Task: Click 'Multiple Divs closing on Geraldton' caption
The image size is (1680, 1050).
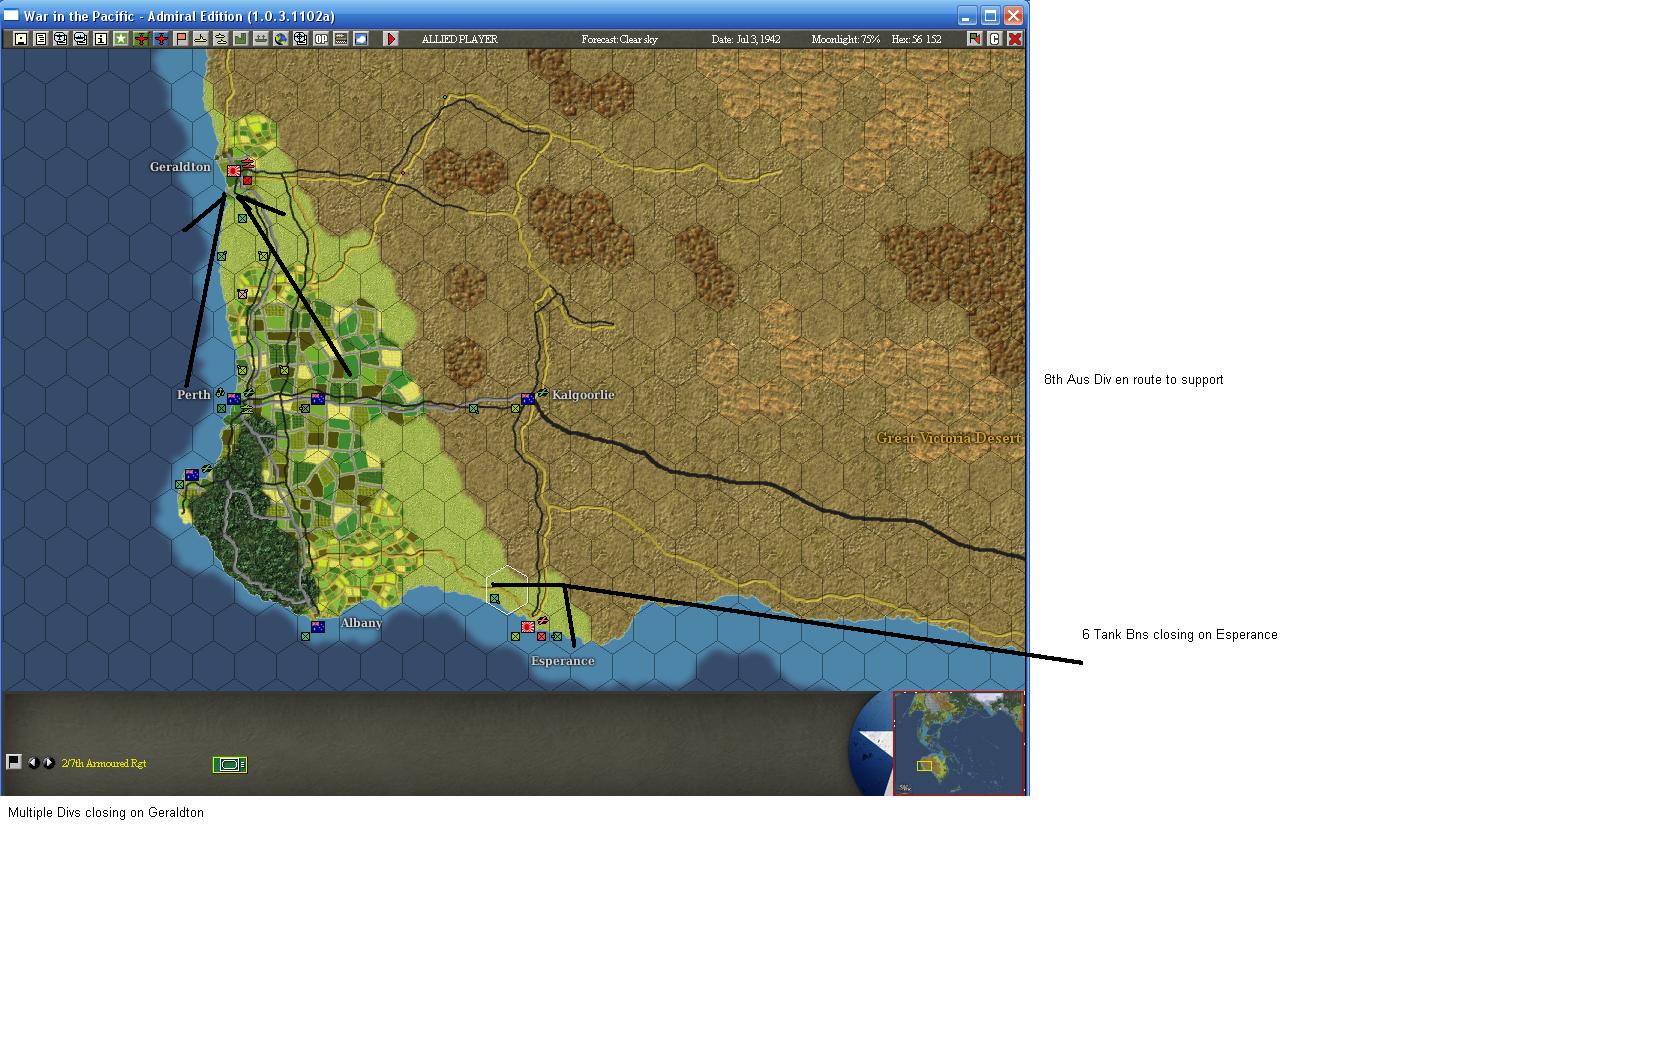Action: [x=106, y=813]
